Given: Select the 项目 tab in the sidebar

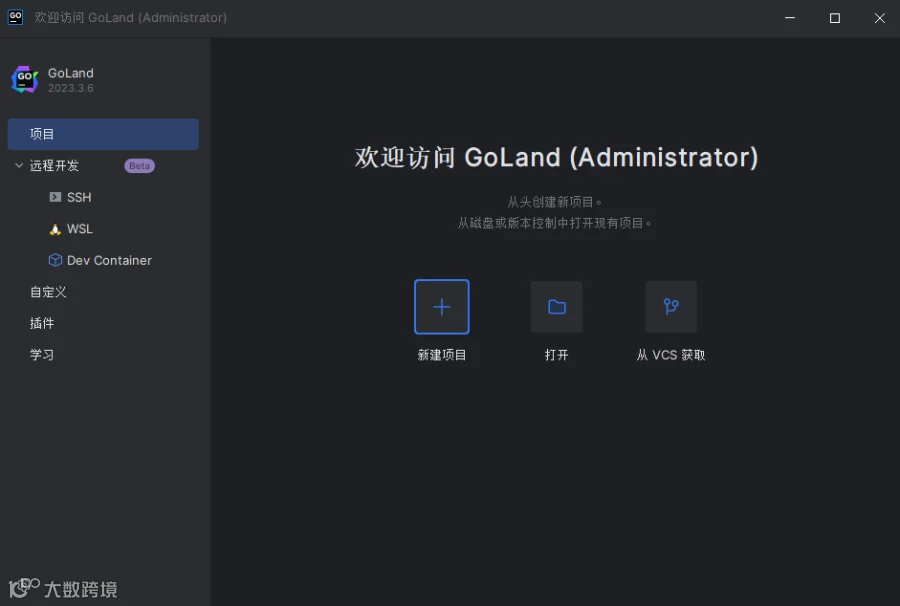Looking at the screenshot, I should coord(103,134).
